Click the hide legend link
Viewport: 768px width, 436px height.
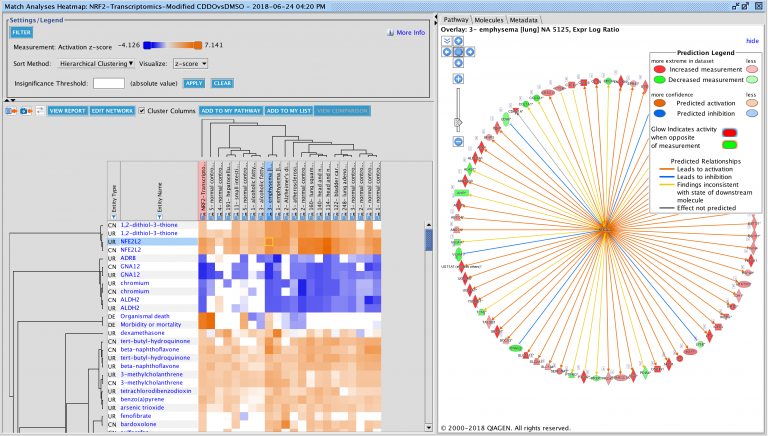[x=752, y=41]
